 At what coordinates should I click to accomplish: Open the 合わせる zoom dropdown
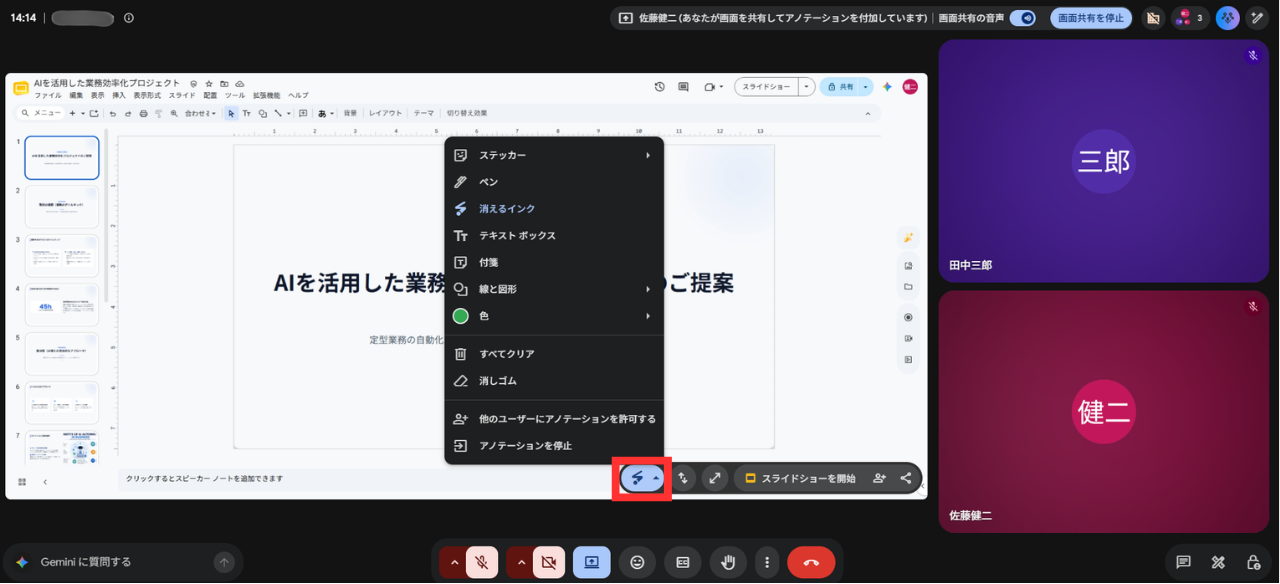(x=200, y=114)
